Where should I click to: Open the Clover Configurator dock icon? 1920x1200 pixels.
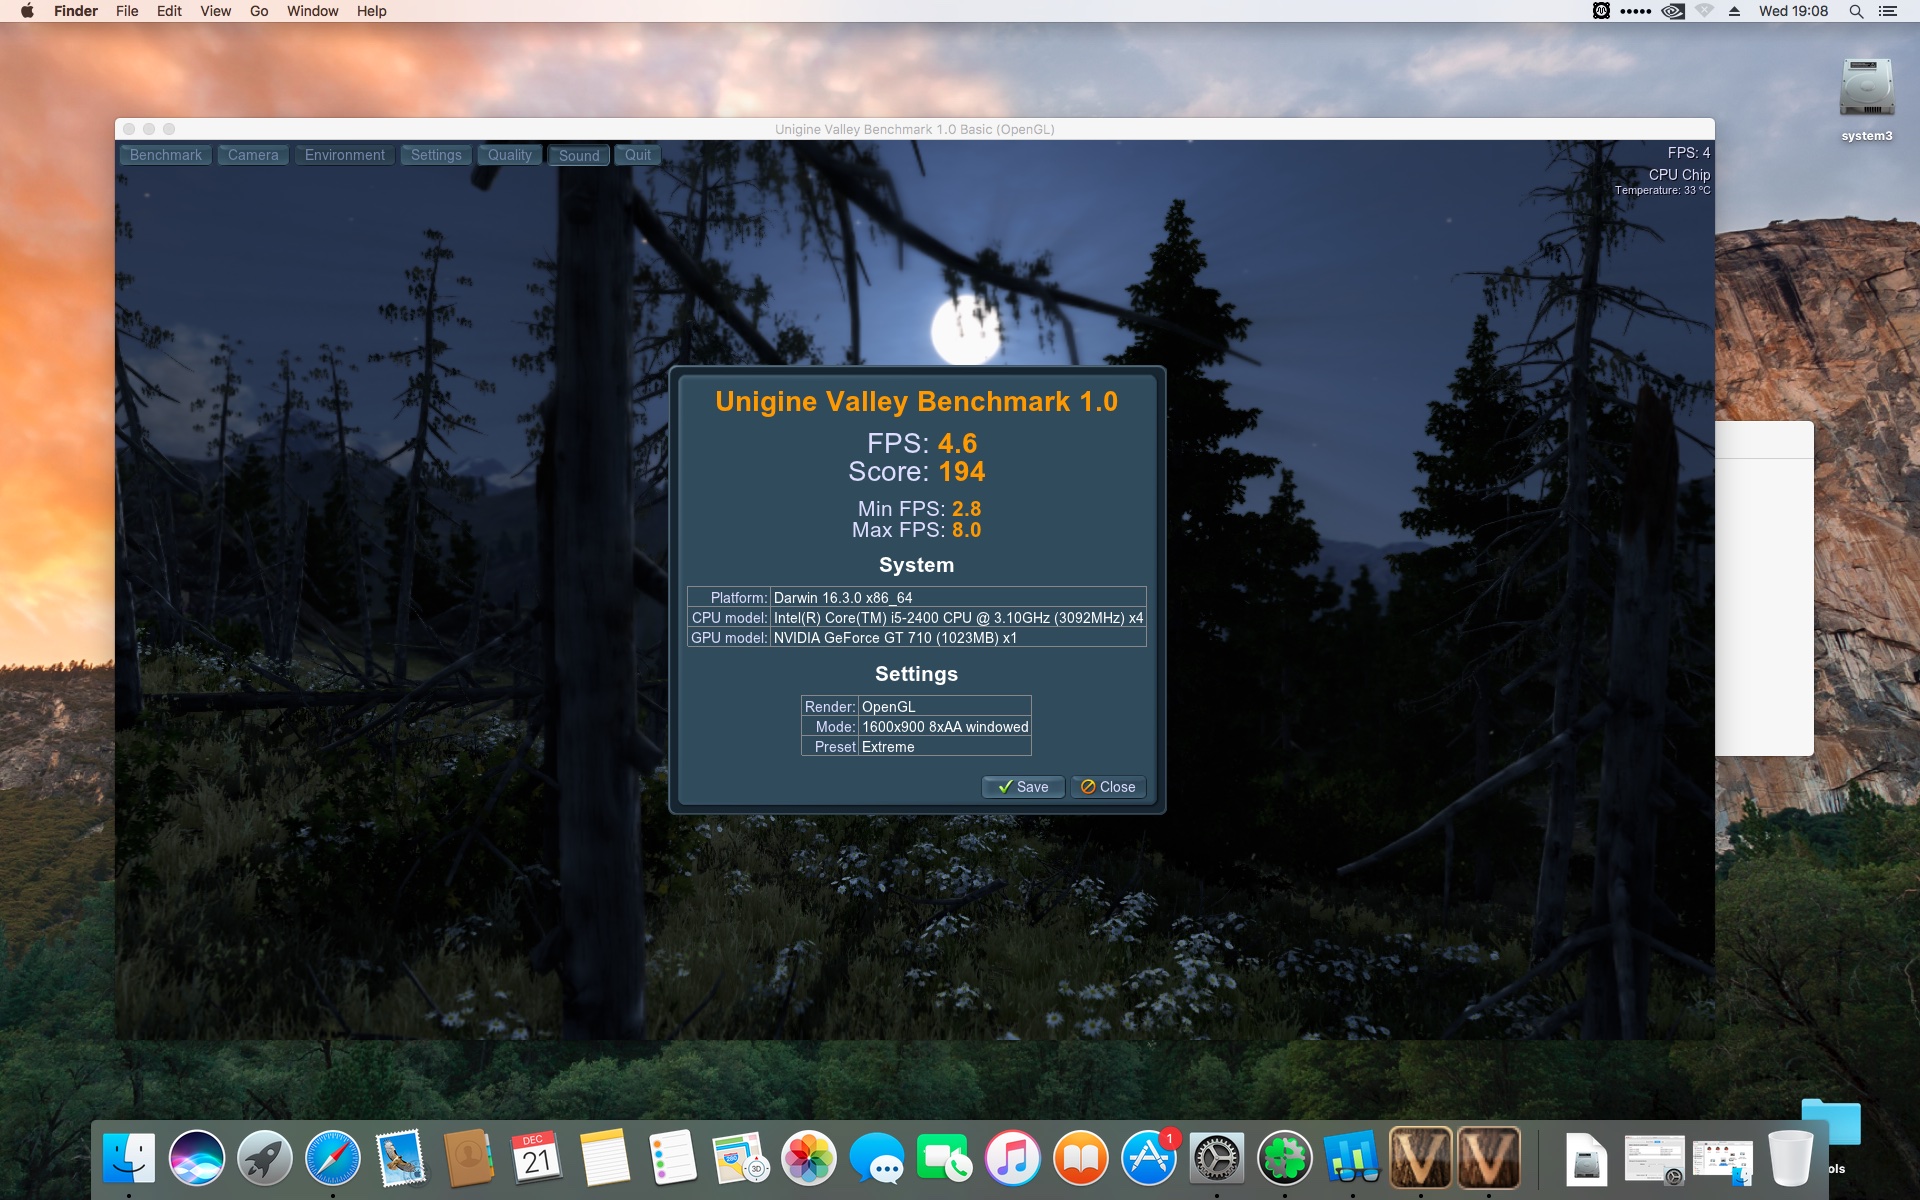pyautogui.click(x=1284, y=1158)
